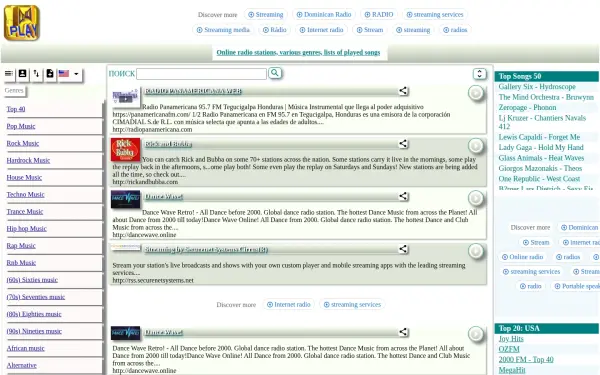This screenshot has height=375, width=600.
Task: Select Glass Animals - Heat Waves song
Action: (541, 158)
